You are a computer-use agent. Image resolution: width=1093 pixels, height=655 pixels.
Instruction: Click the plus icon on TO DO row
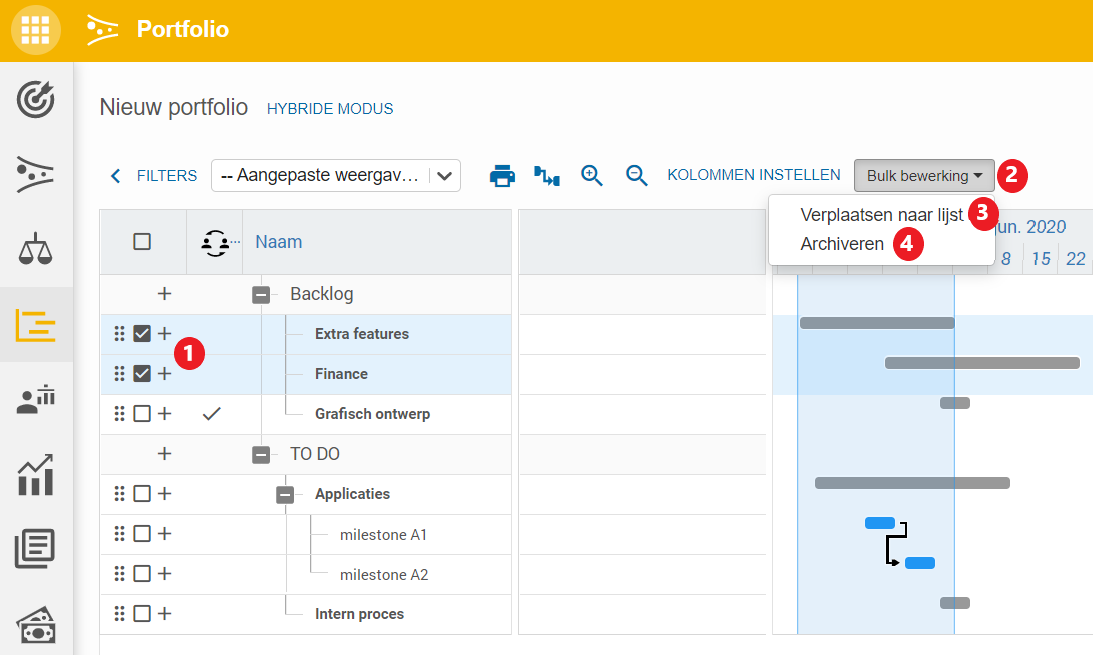(165, 454)
